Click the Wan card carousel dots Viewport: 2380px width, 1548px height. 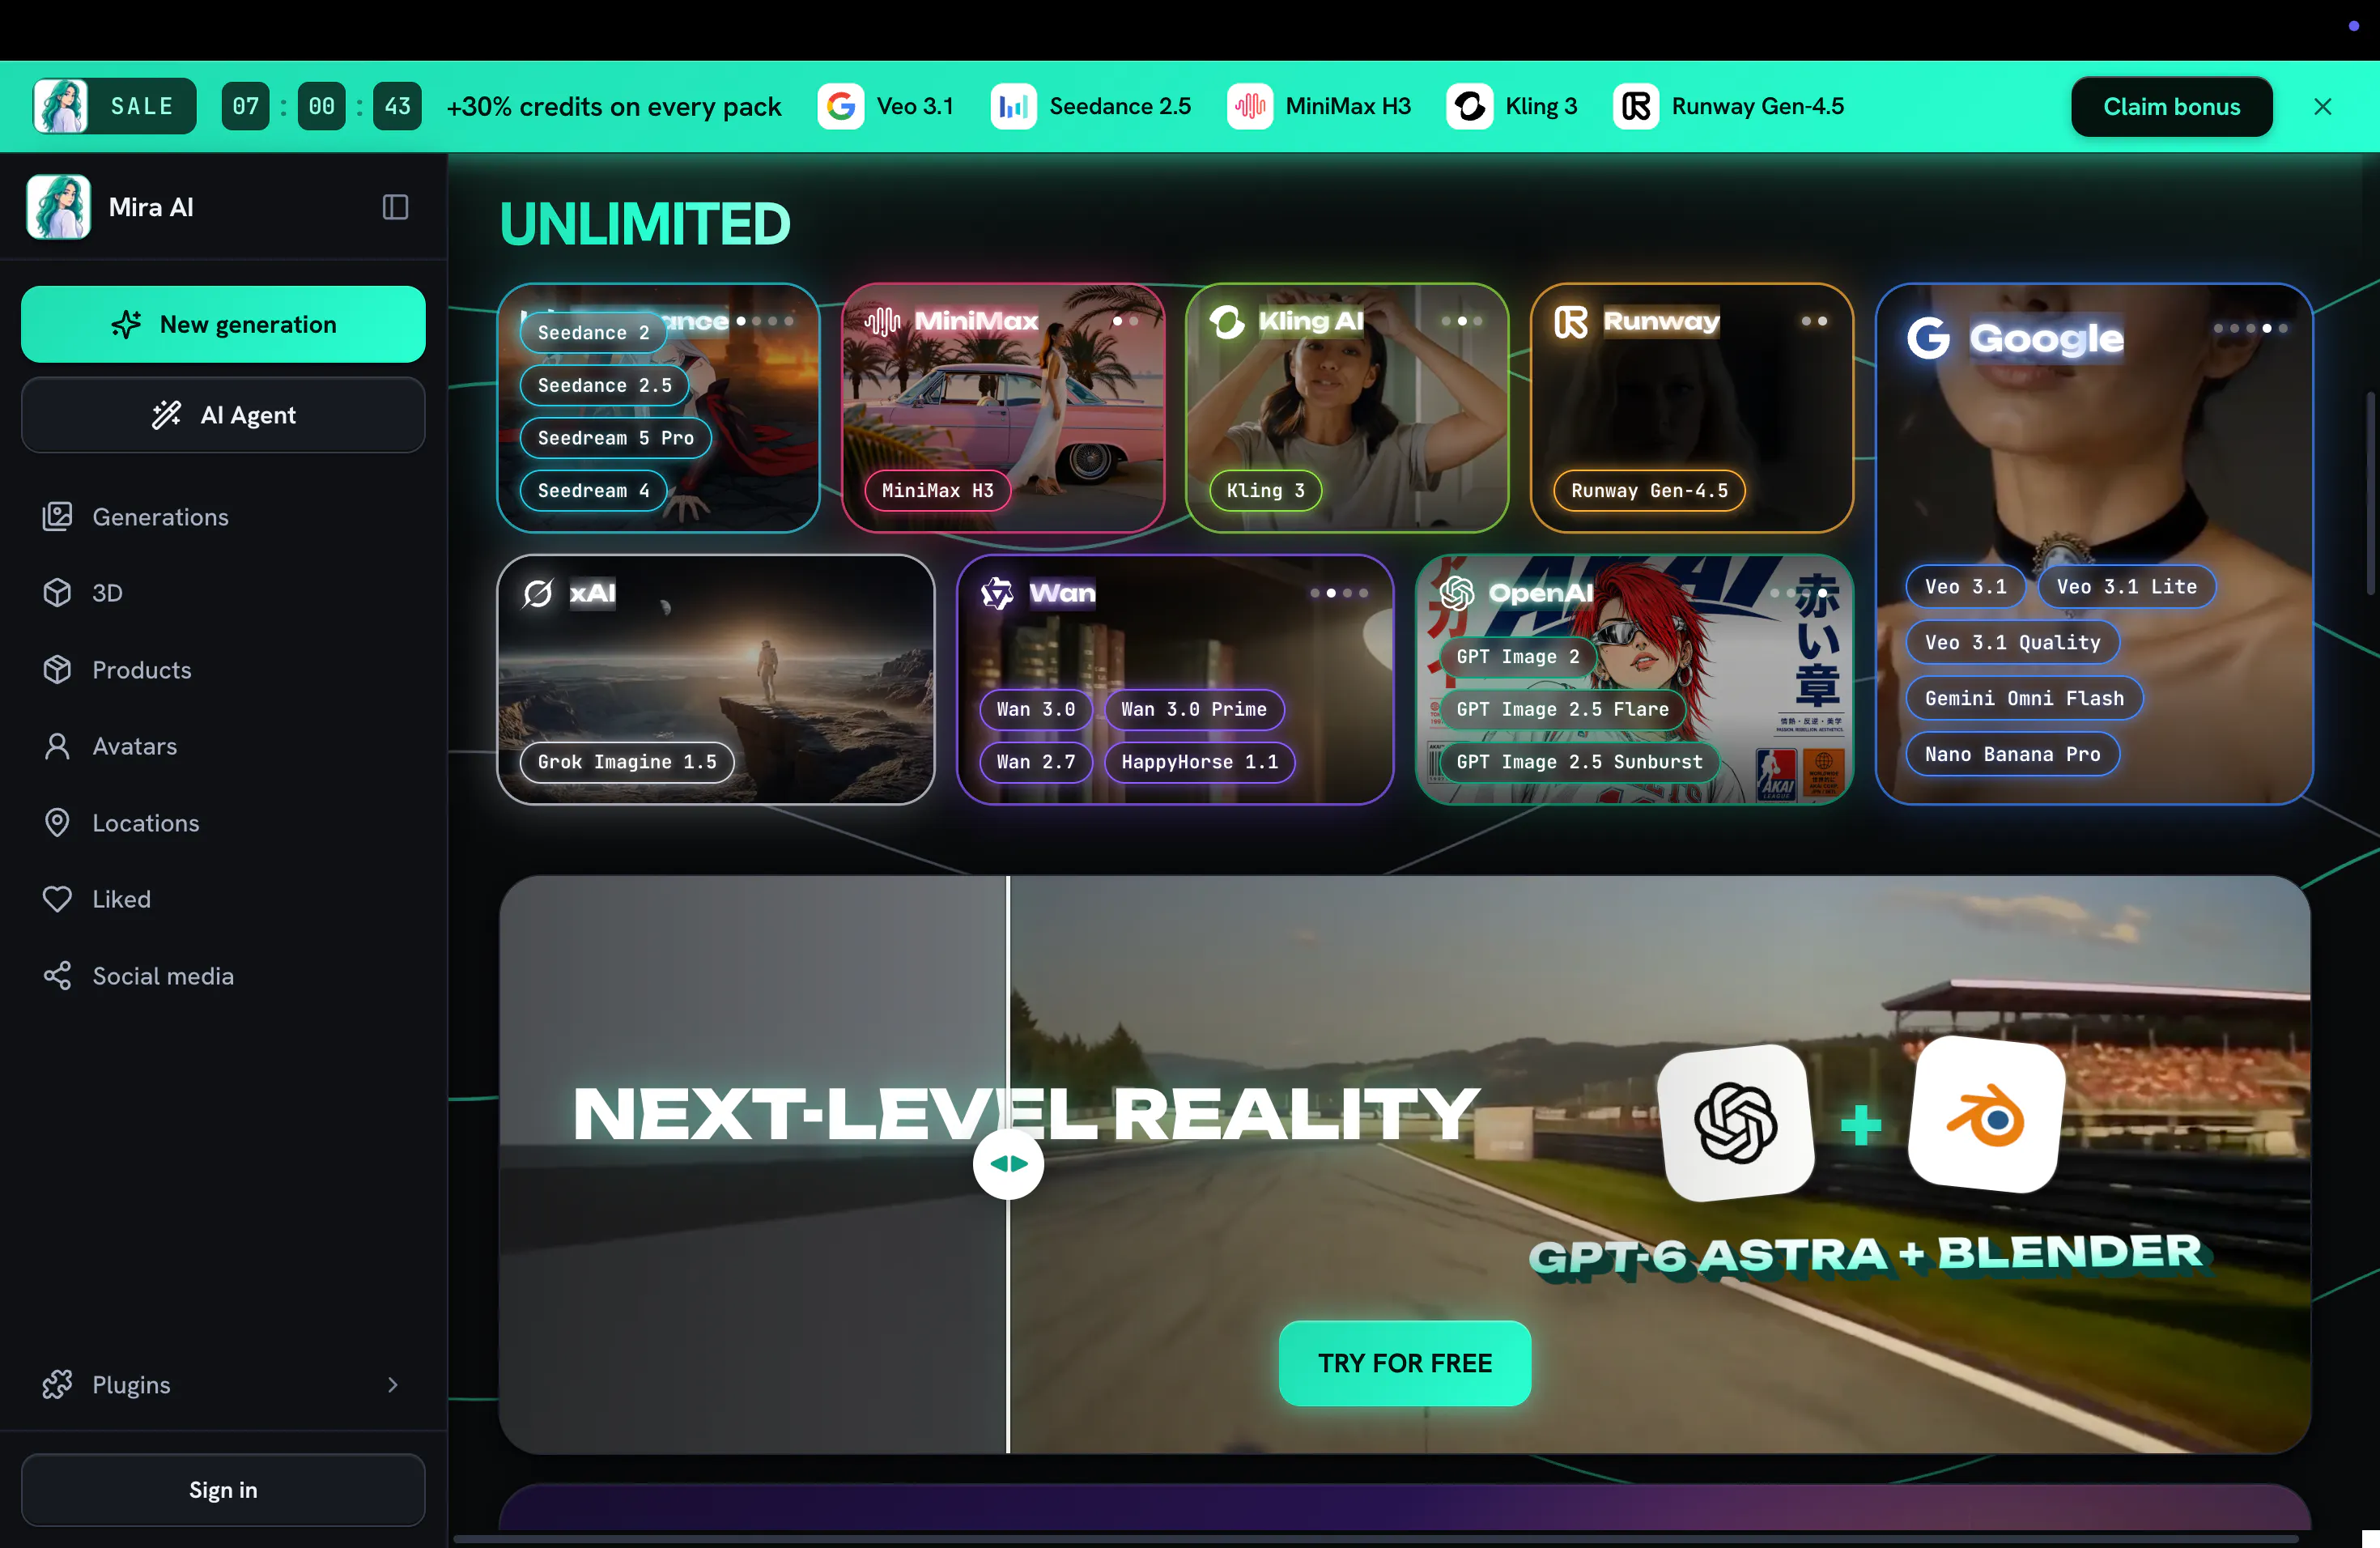pyautogui.click(x=1339, y=593)
